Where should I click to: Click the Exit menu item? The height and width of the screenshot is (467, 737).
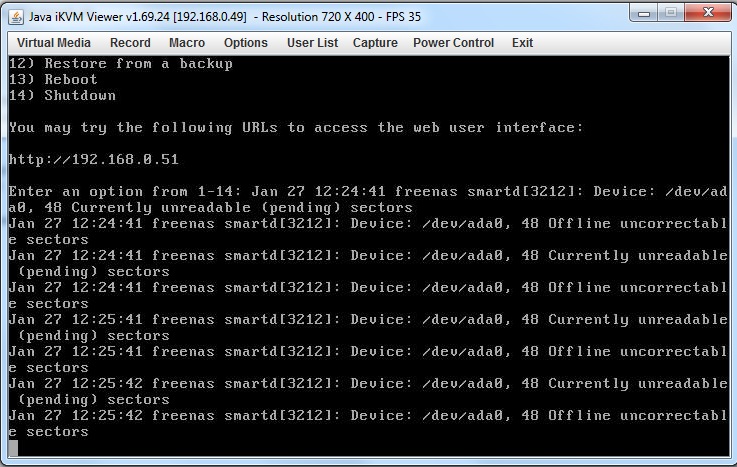522,43
